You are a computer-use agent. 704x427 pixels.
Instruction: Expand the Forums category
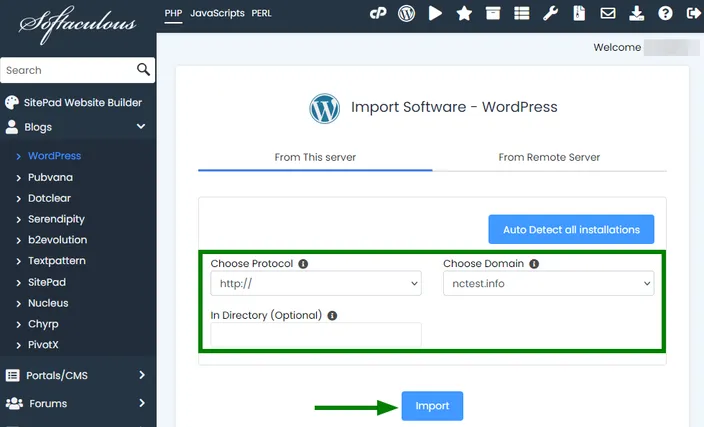(77, 404)
